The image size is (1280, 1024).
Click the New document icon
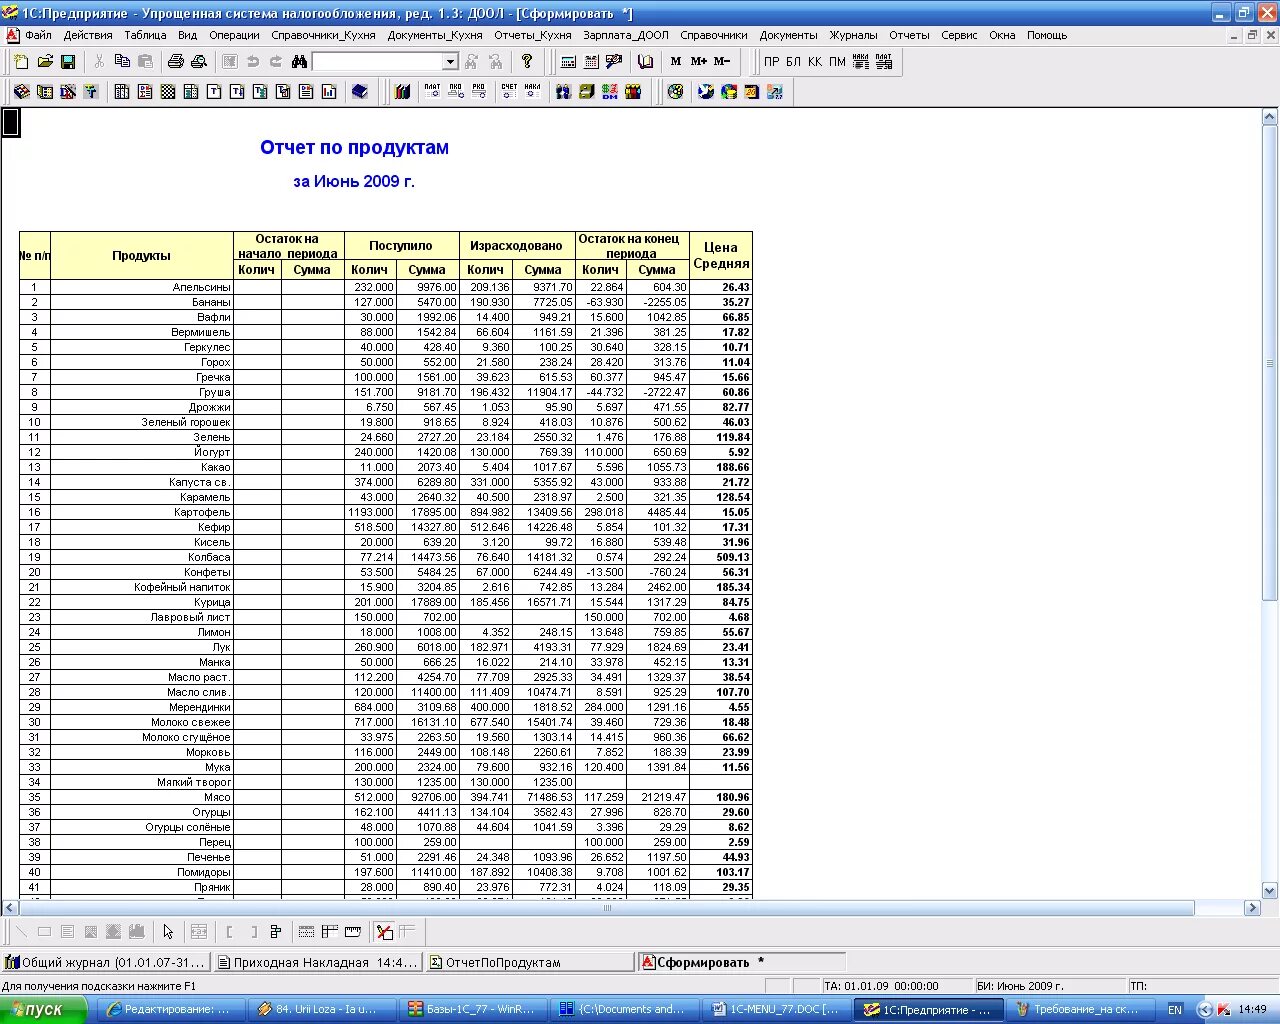pyautogui.click(x=22, y=62)
